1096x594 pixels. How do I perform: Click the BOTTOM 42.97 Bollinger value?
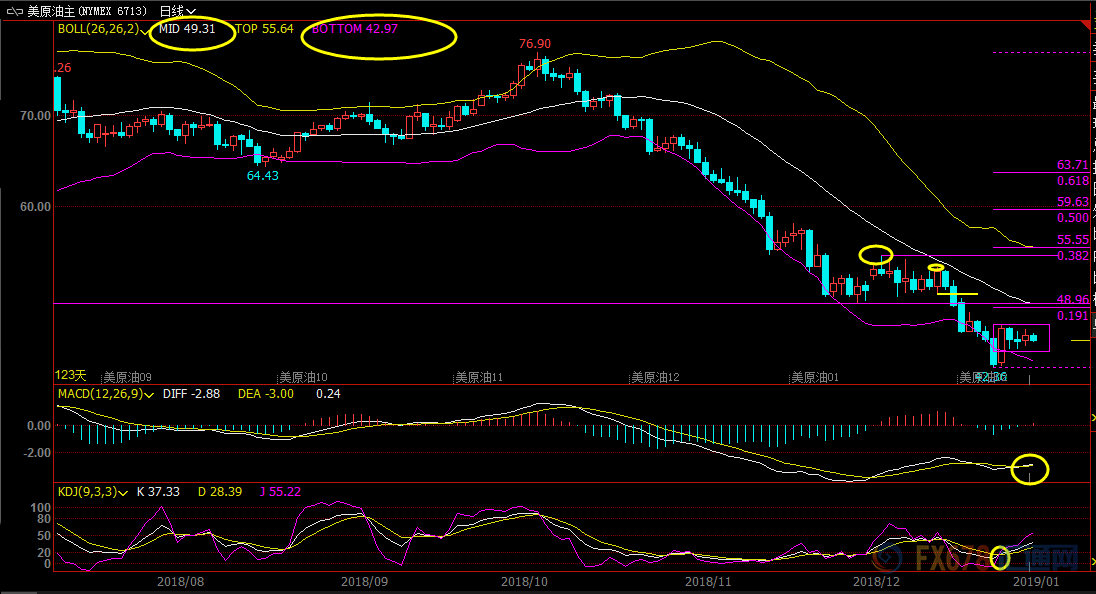pos(354,29)
